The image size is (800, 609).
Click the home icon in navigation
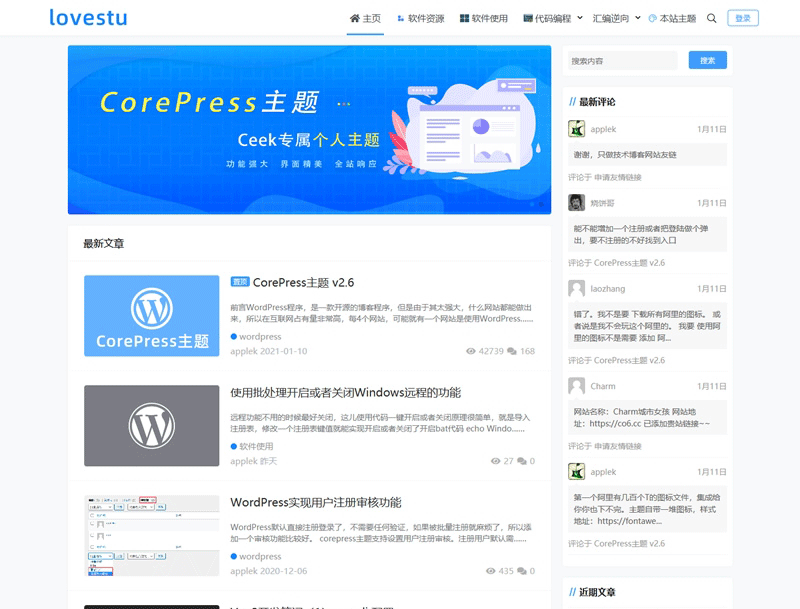355,18
